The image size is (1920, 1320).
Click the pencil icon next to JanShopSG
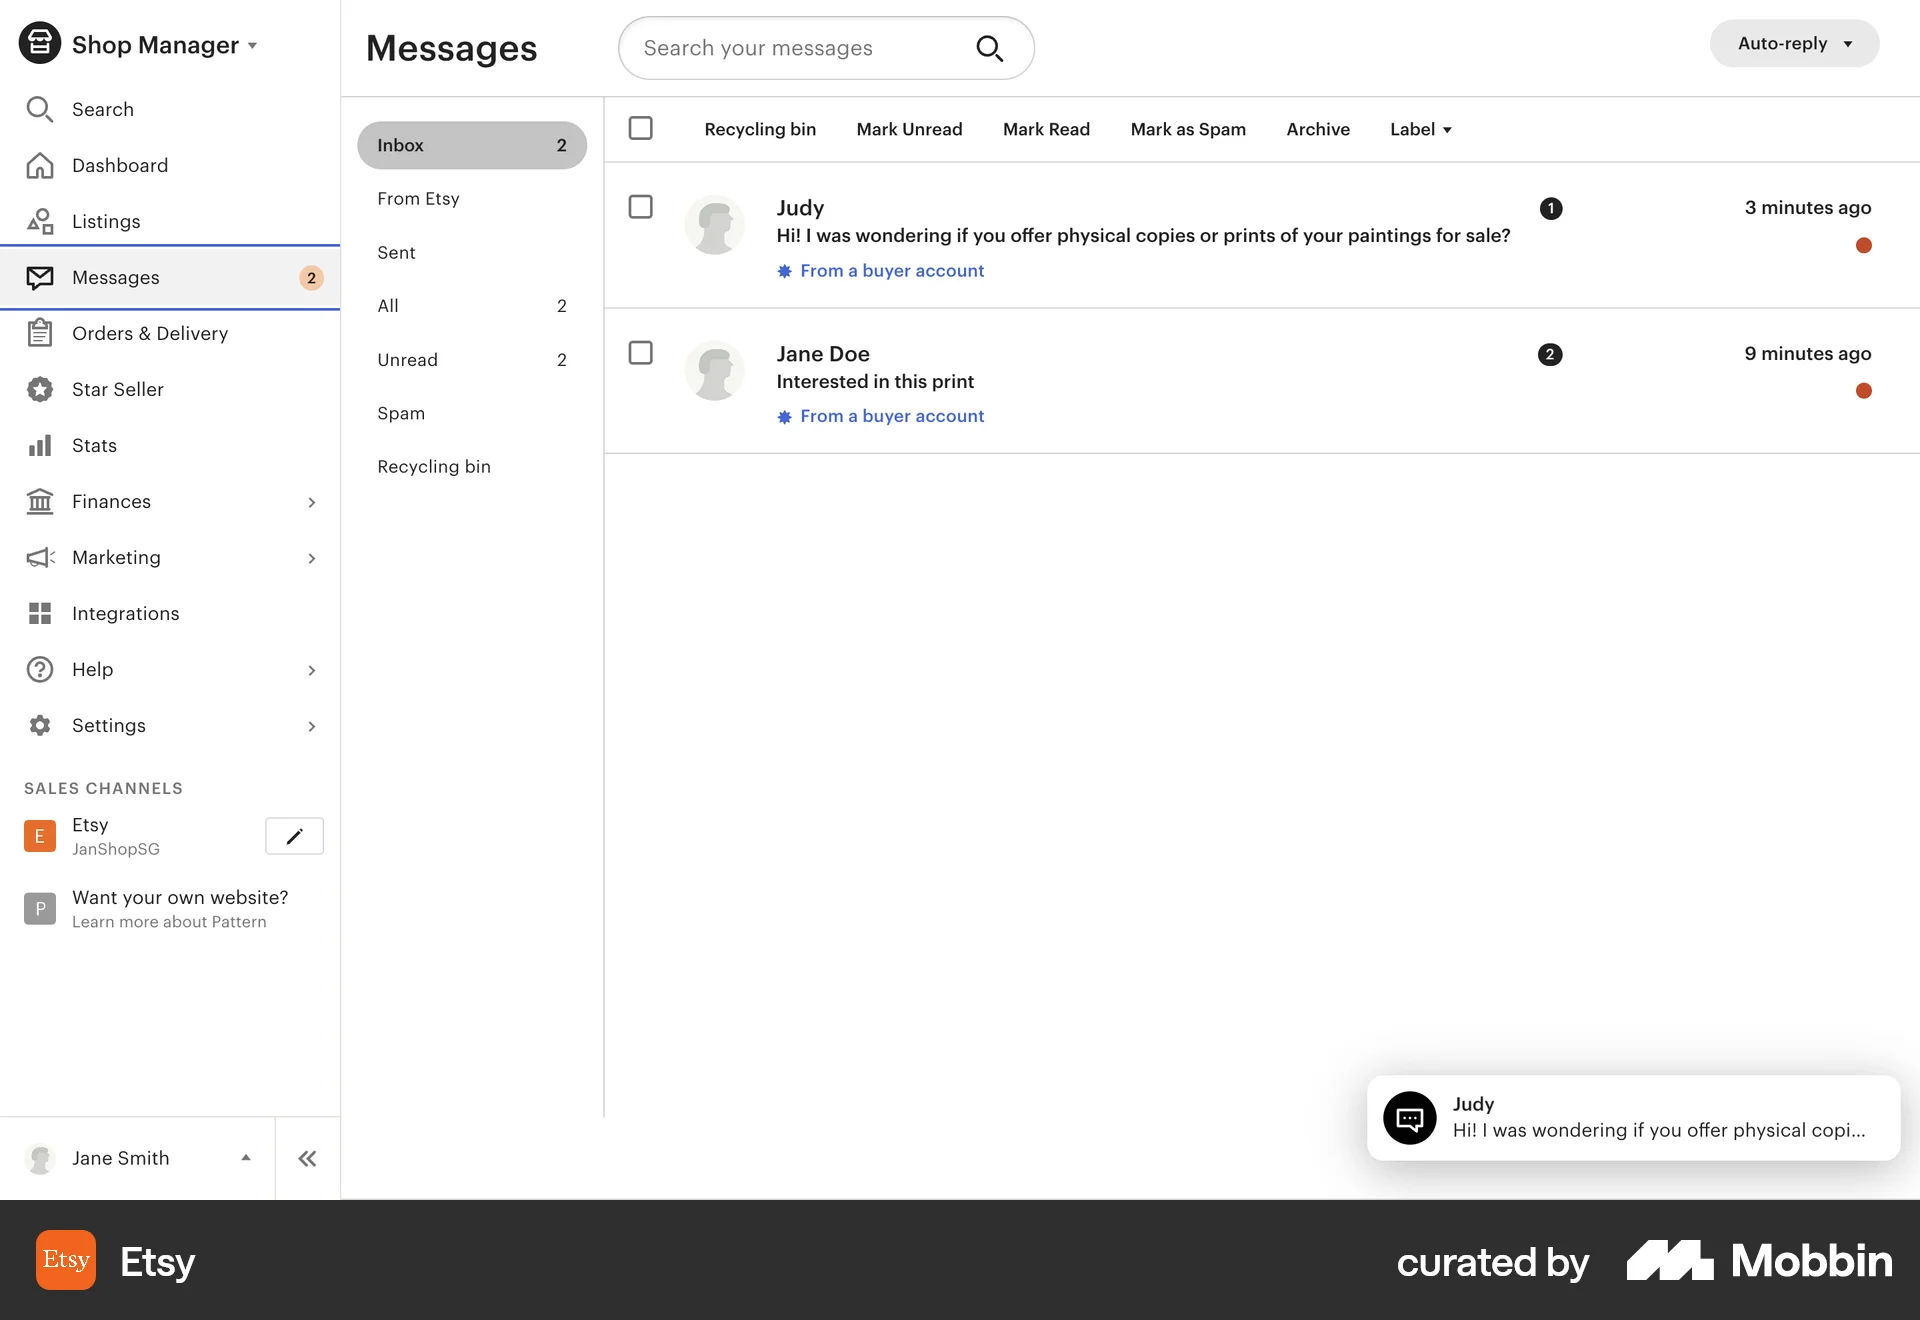click(294, 836)
